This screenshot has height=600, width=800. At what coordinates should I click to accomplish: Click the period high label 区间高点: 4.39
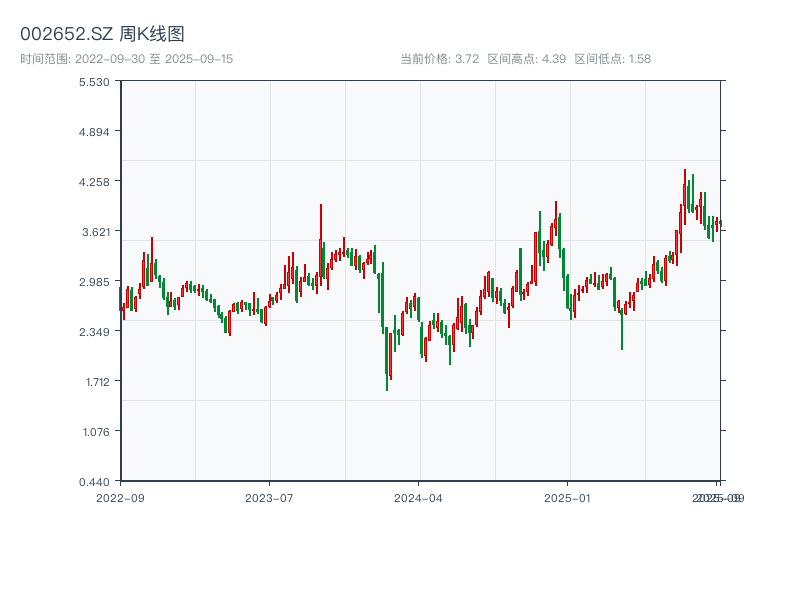[527, 59]
